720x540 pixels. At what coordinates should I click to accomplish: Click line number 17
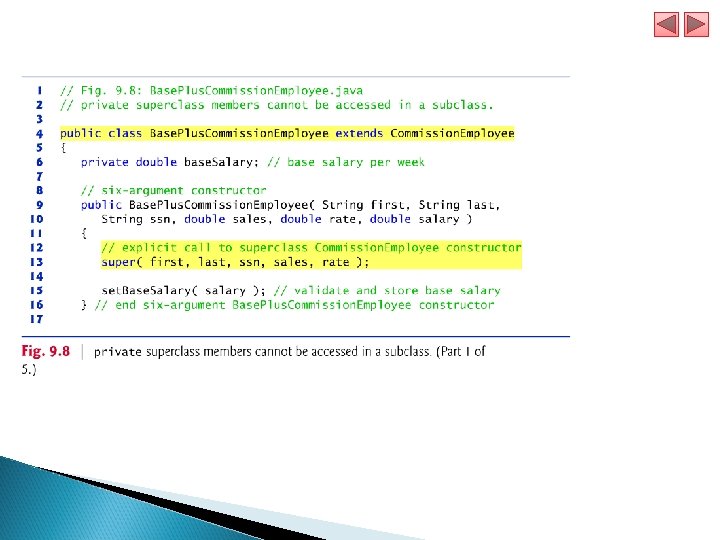[36, 319]
